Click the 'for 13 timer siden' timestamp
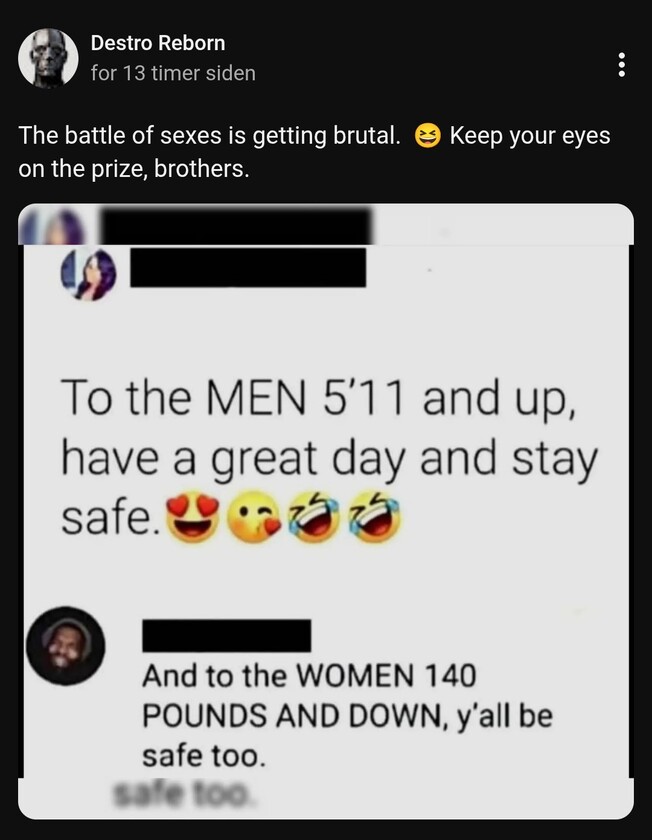 (x=173, y=73)
